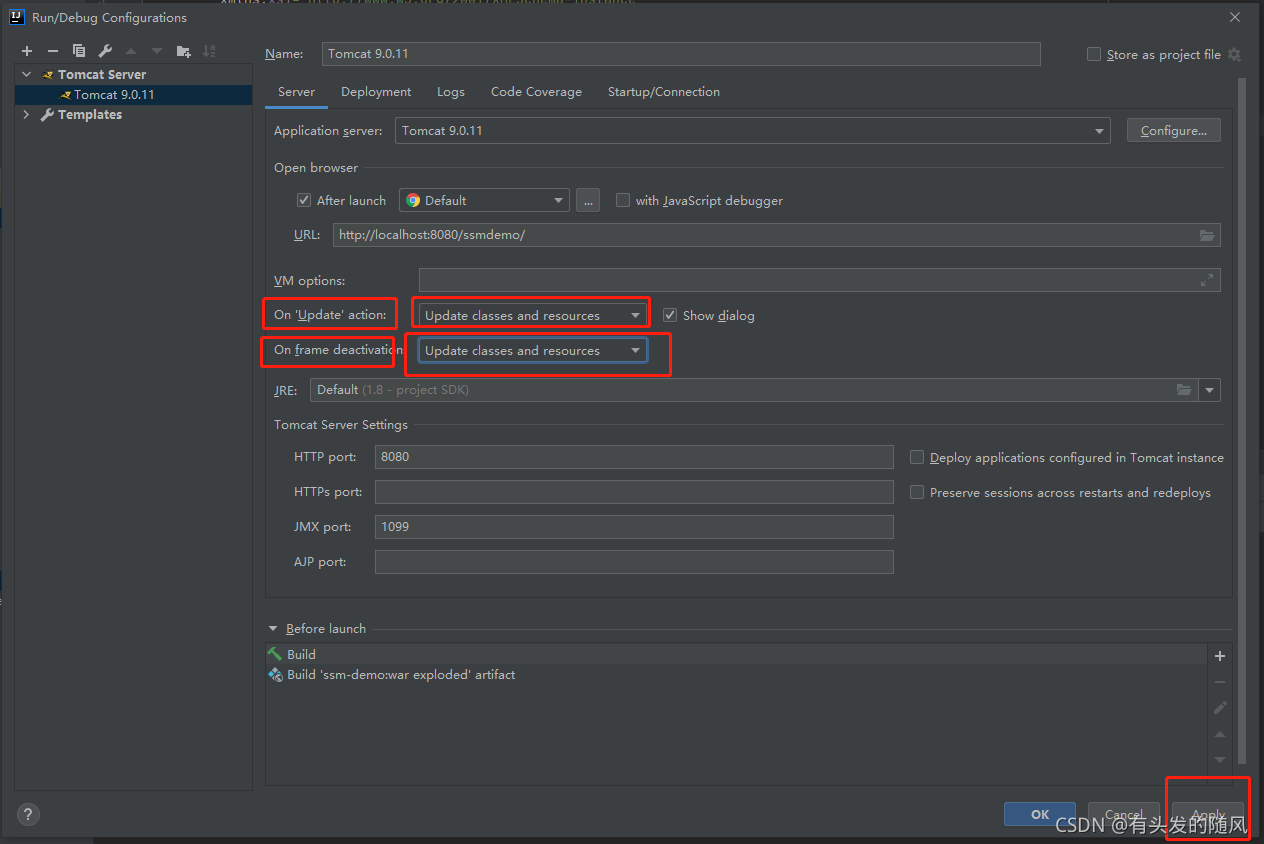Select Build 'ssm-demo:war exploded' artifact task
The width and height of the screenshot is (1264, 844).
[x=736, y=675]
